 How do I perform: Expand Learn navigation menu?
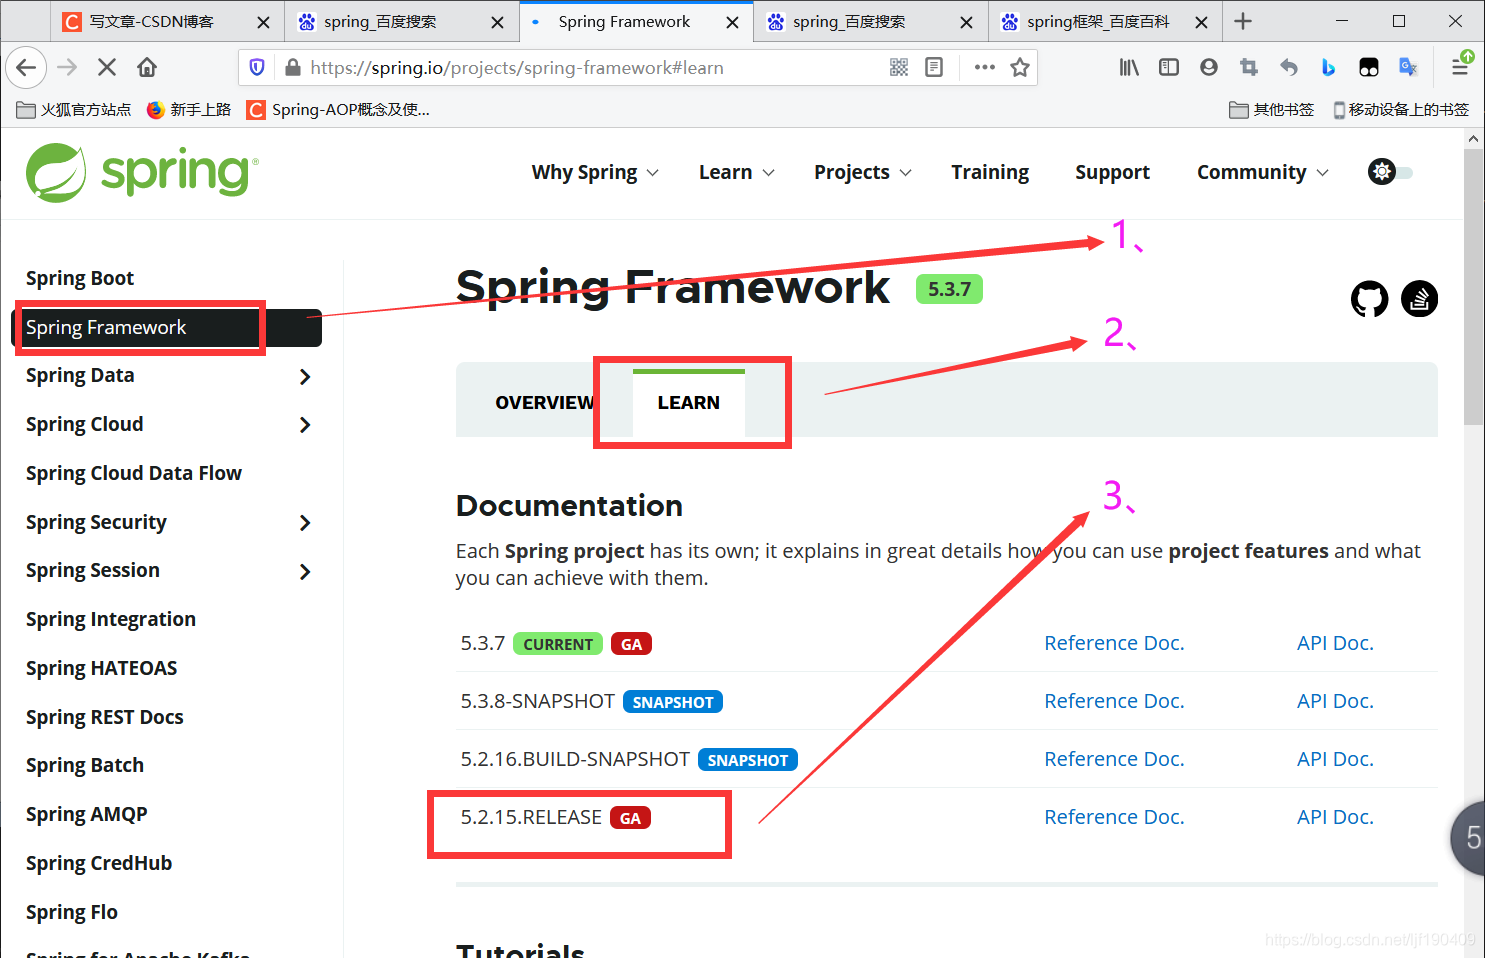click(x=737, y=172)
